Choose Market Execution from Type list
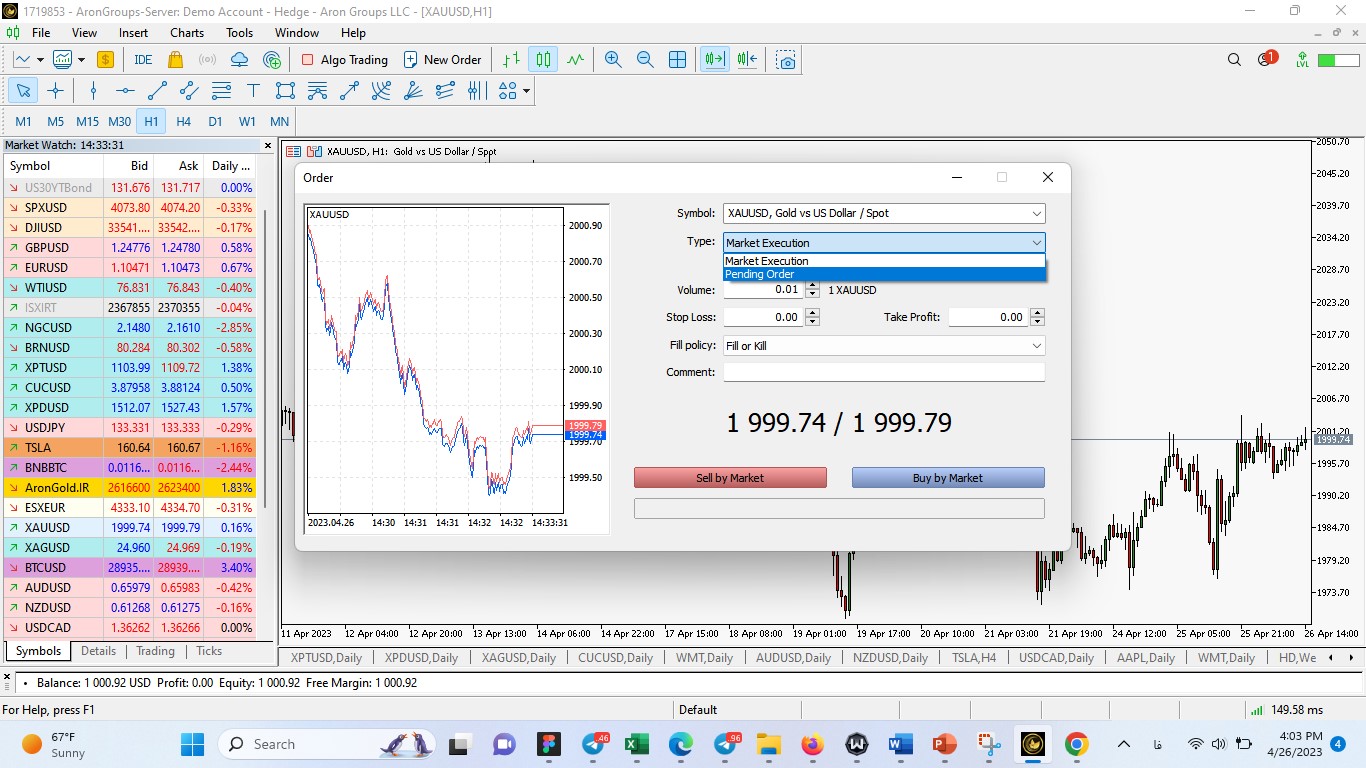This screenshot has width=1366, height=768. 884,261
